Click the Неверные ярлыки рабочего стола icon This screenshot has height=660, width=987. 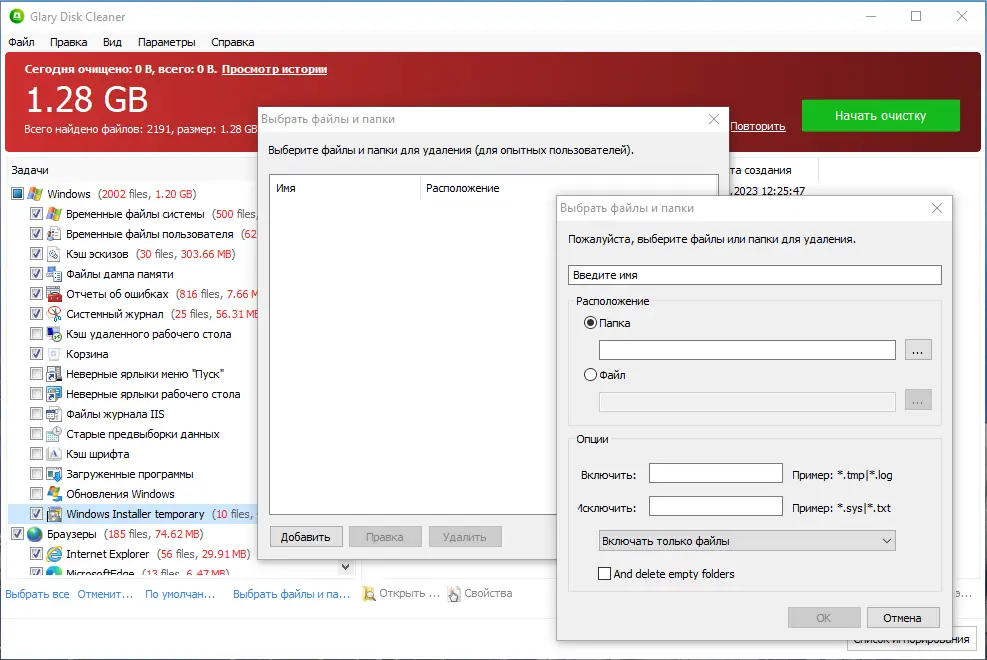(x=54, y=394)
